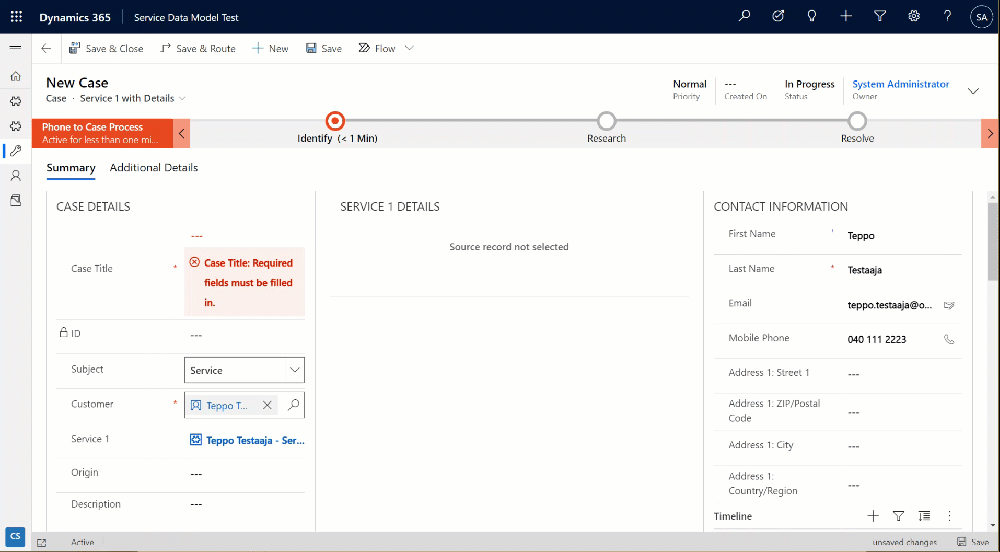1000x552 pixels.
Task: Click the search magnifier in top bar
Action: (744, 17)
